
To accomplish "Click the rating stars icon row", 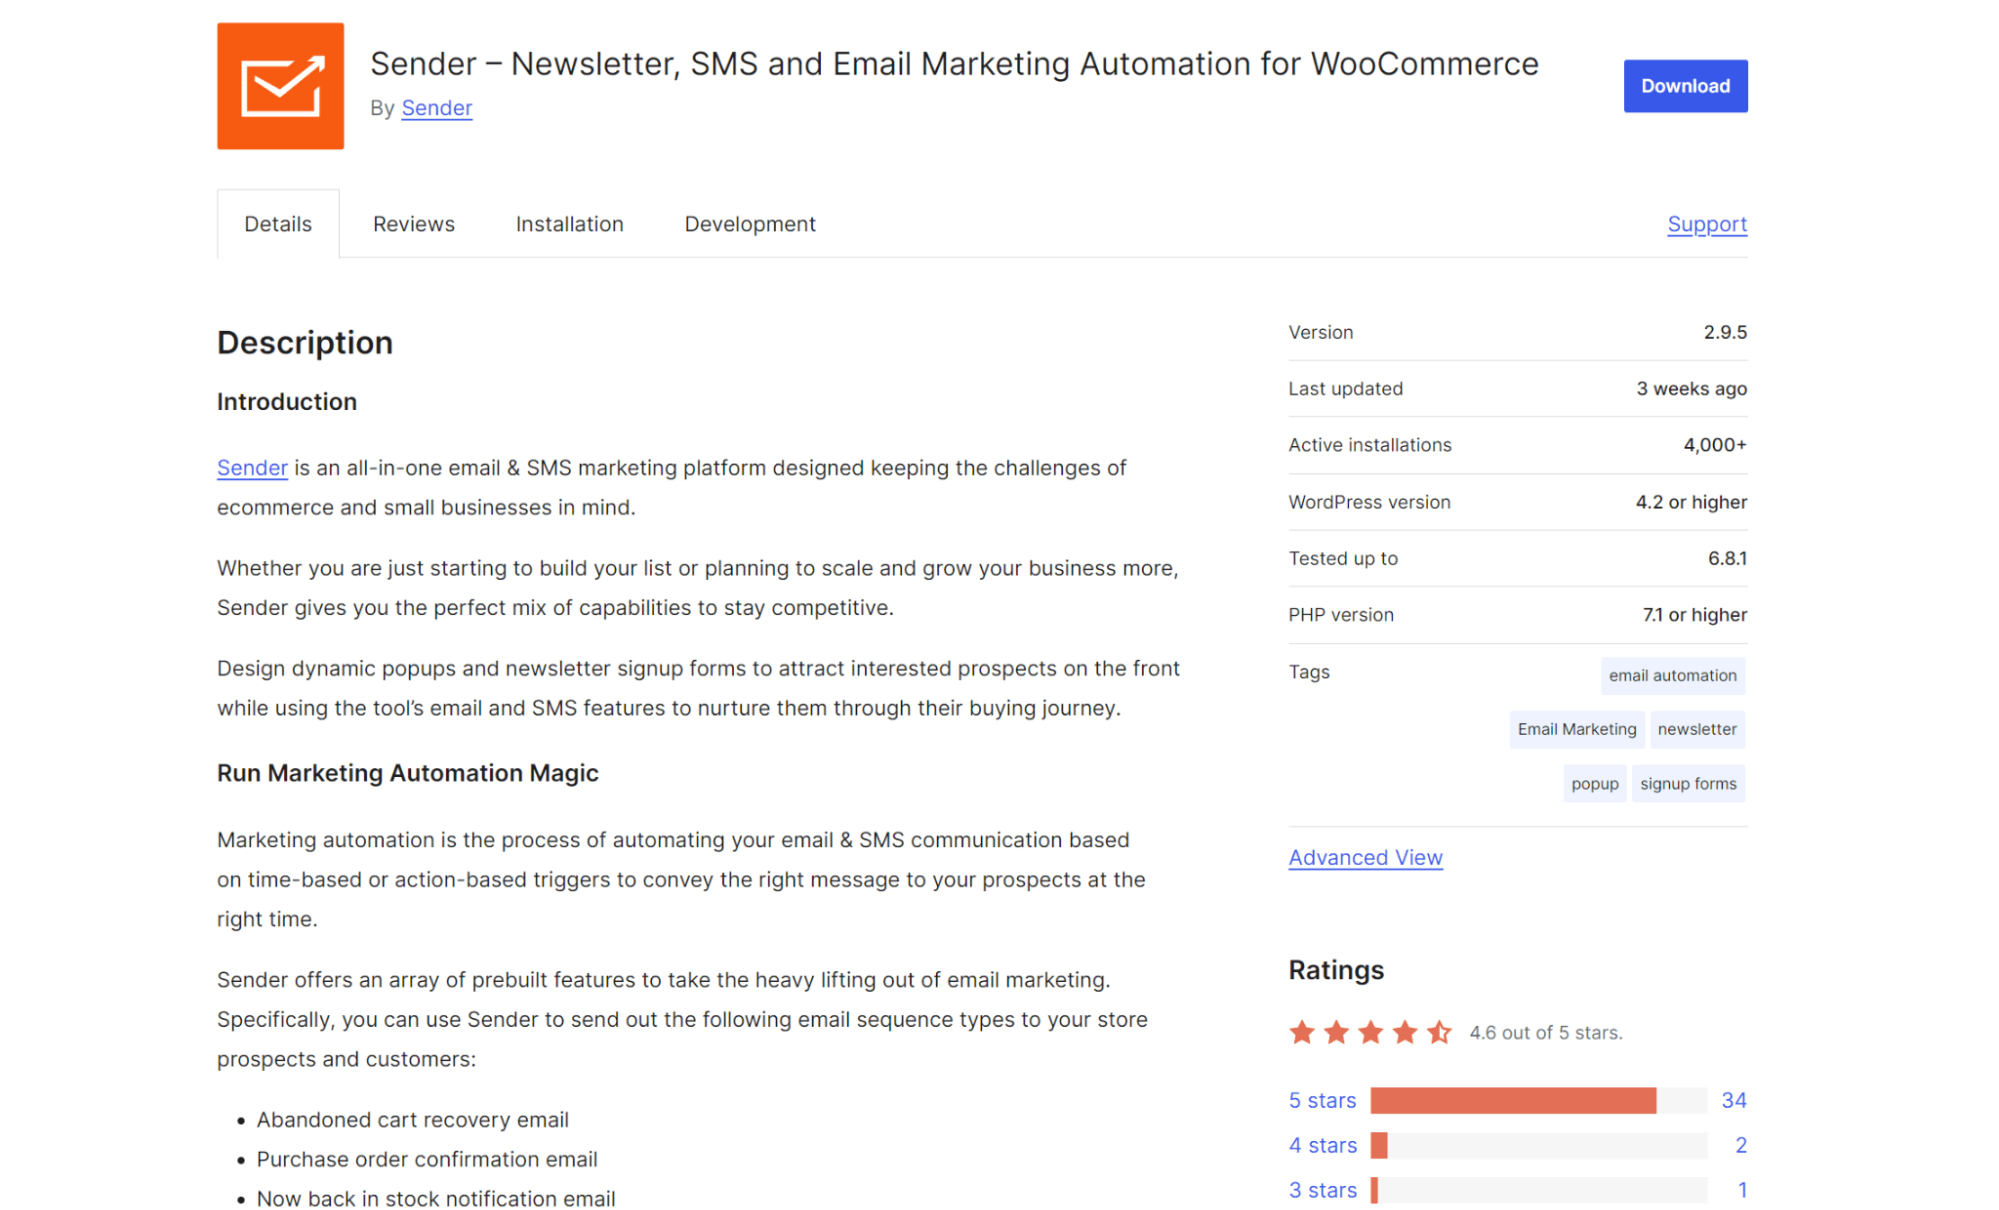I will 1370,1032.
